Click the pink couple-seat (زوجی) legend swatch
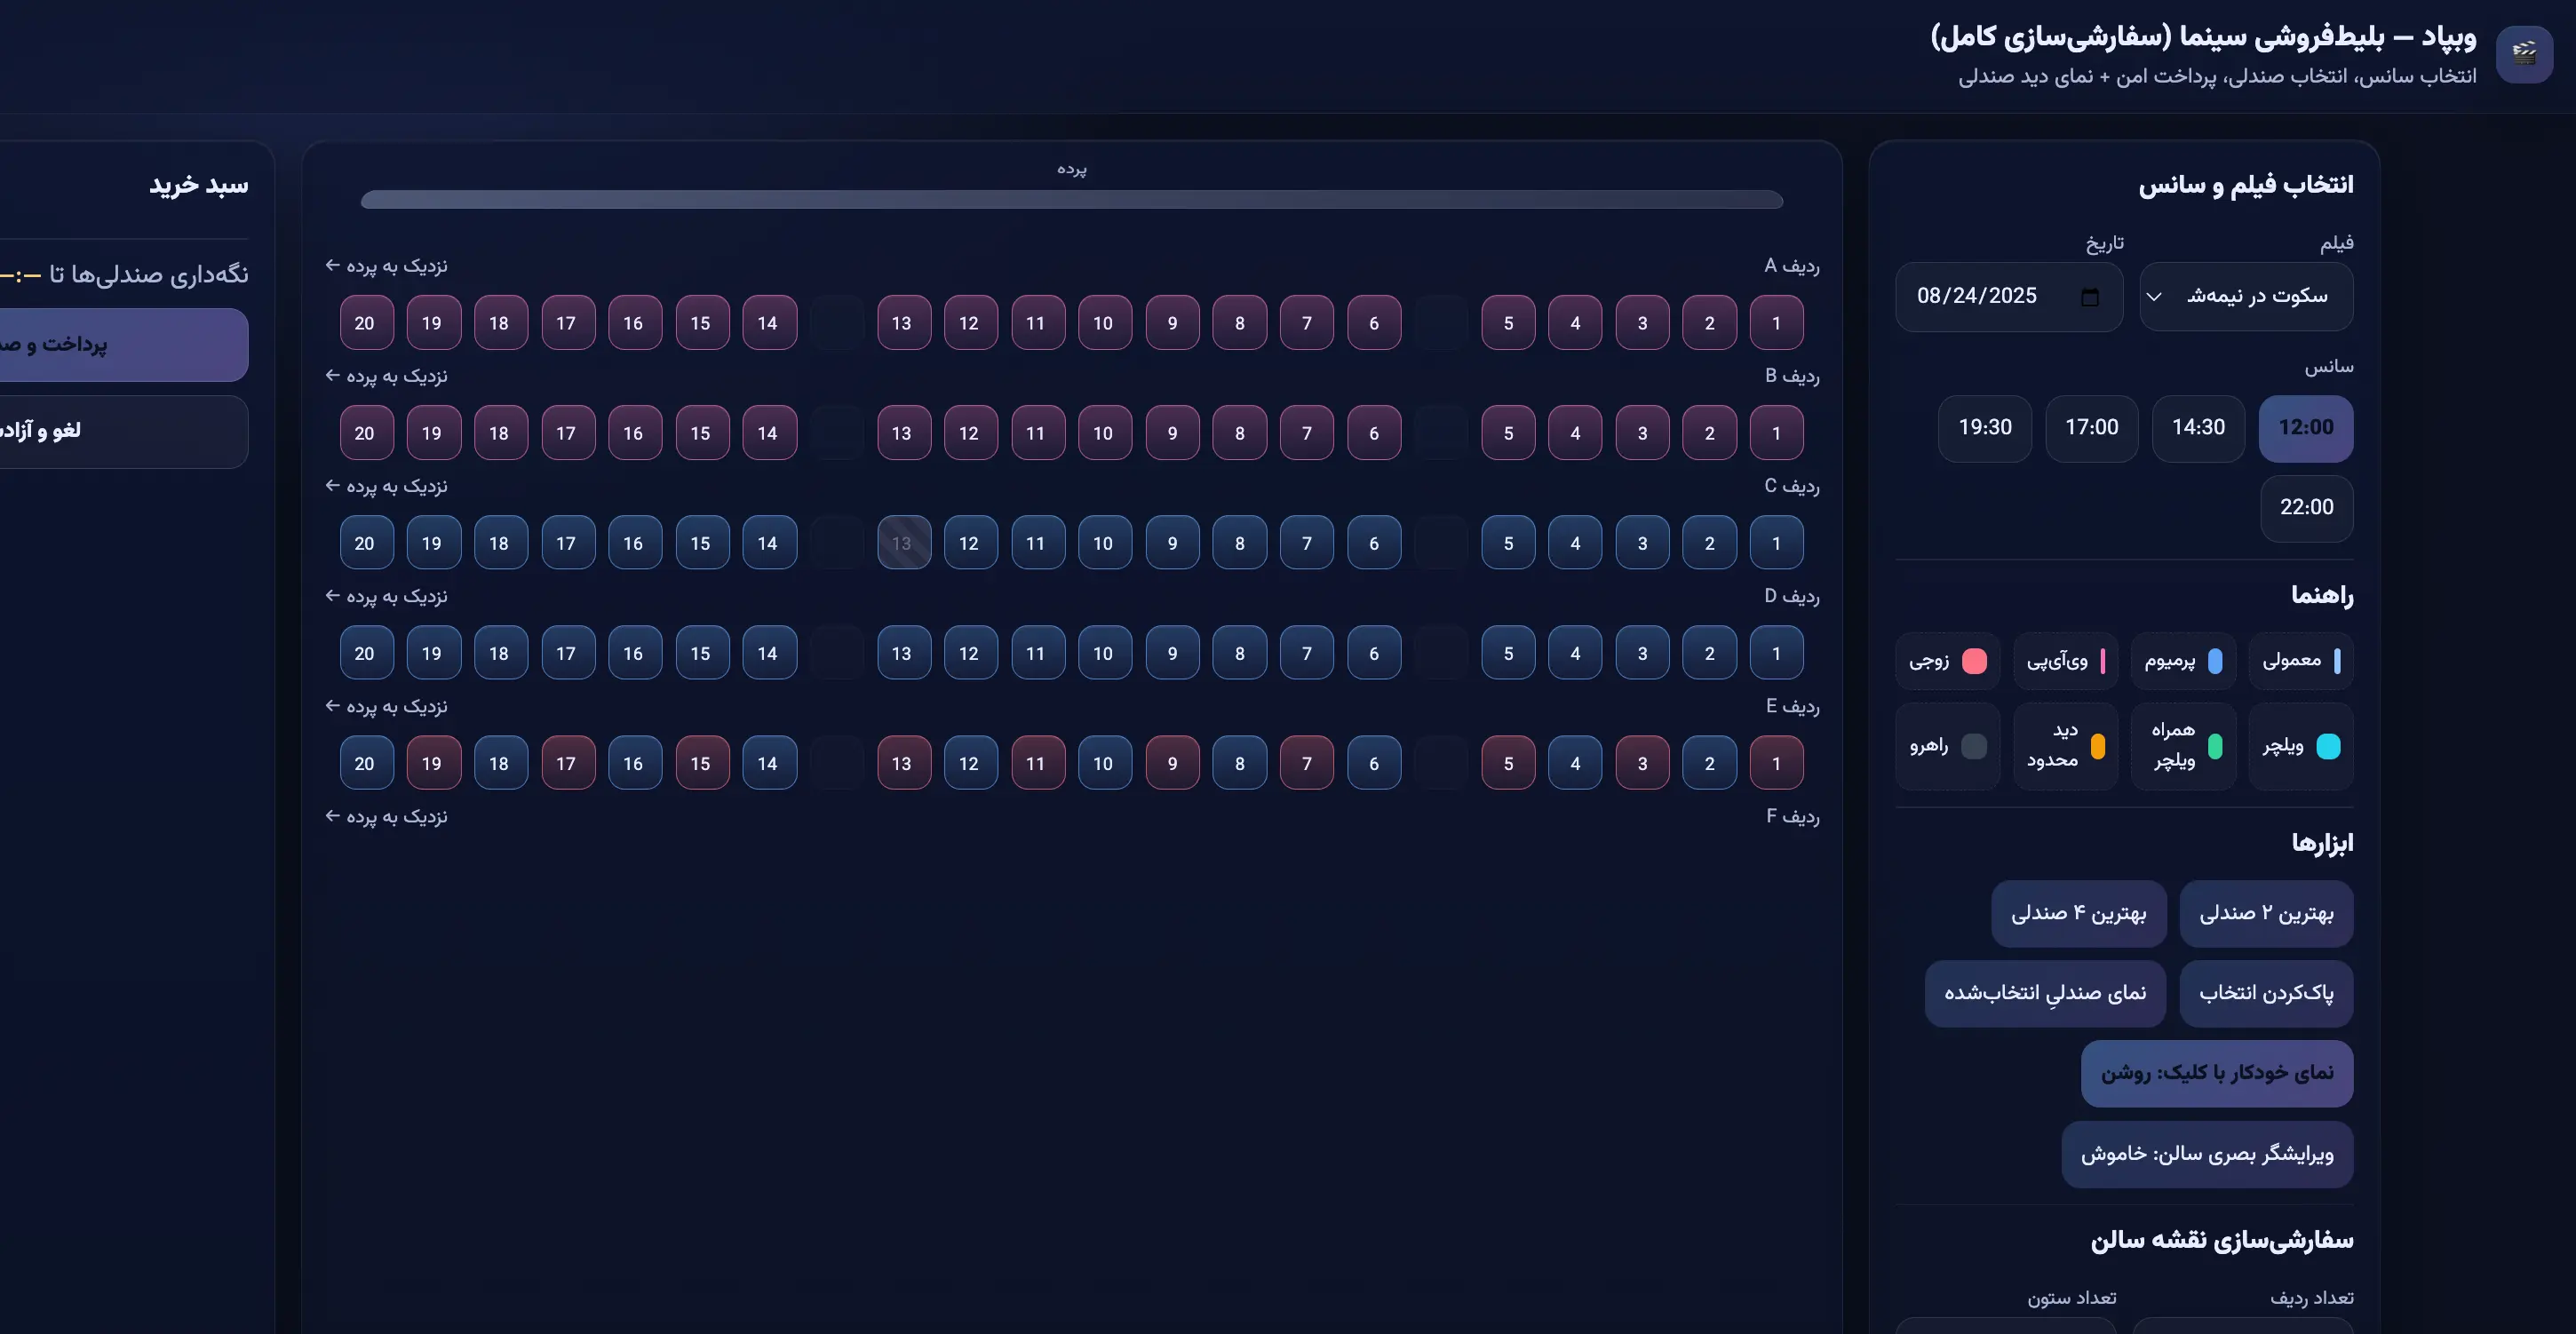Viewport: 2576px width, 1334px height. tap(1973, 661)
